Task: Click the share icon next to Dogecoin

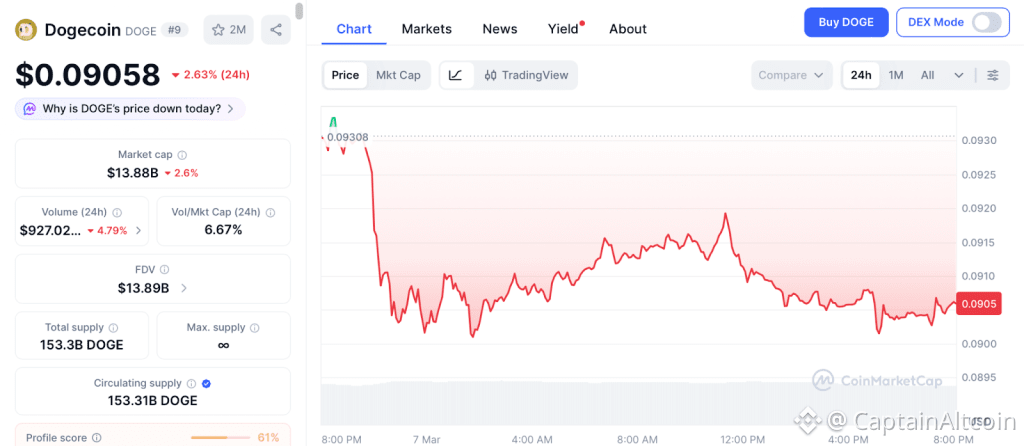Action: pos(276,29)
